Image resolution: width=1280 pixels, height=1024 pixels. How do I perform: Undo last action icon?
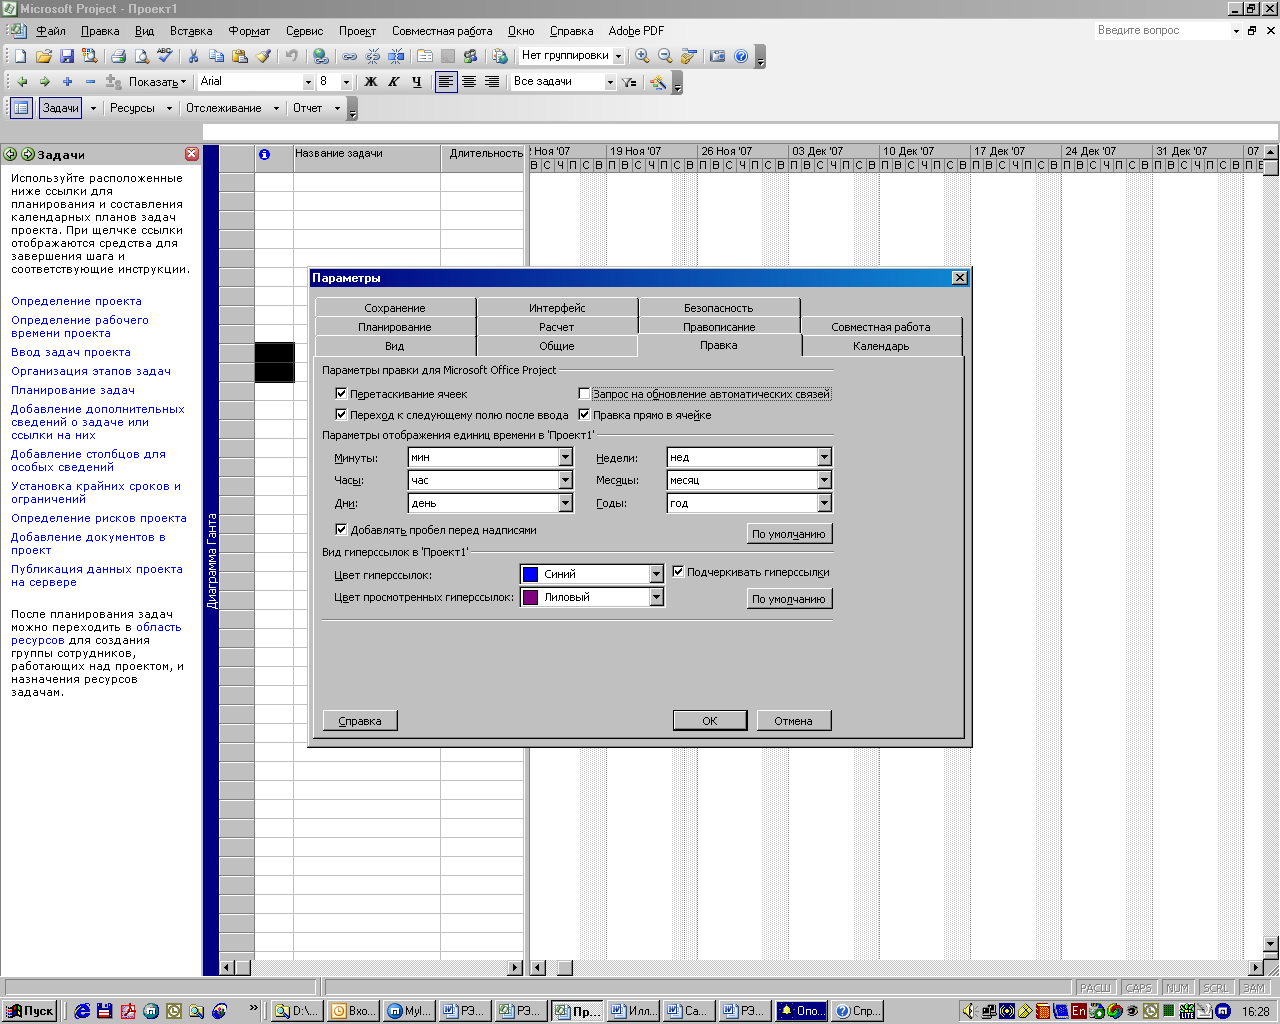(291, 56)
